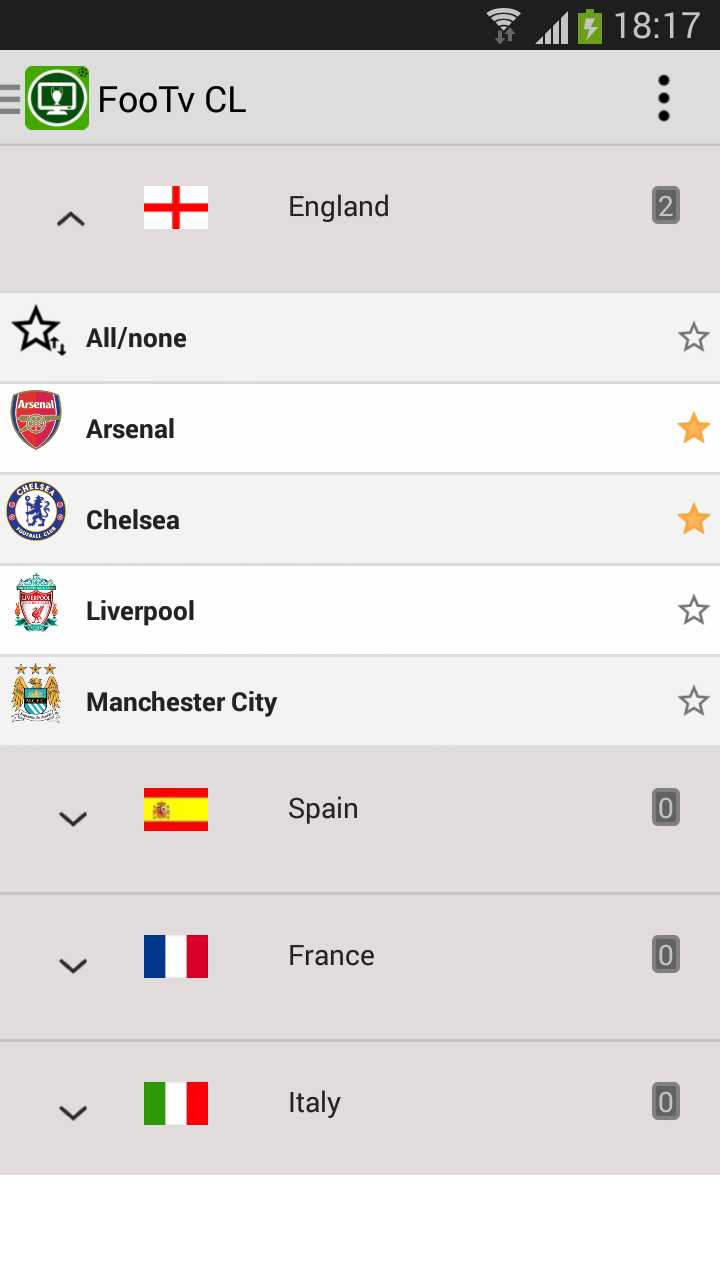Viewport: 720px width, 1280px height.
Task: Expand the Italy section arrow
Action: coord(73,1112)
